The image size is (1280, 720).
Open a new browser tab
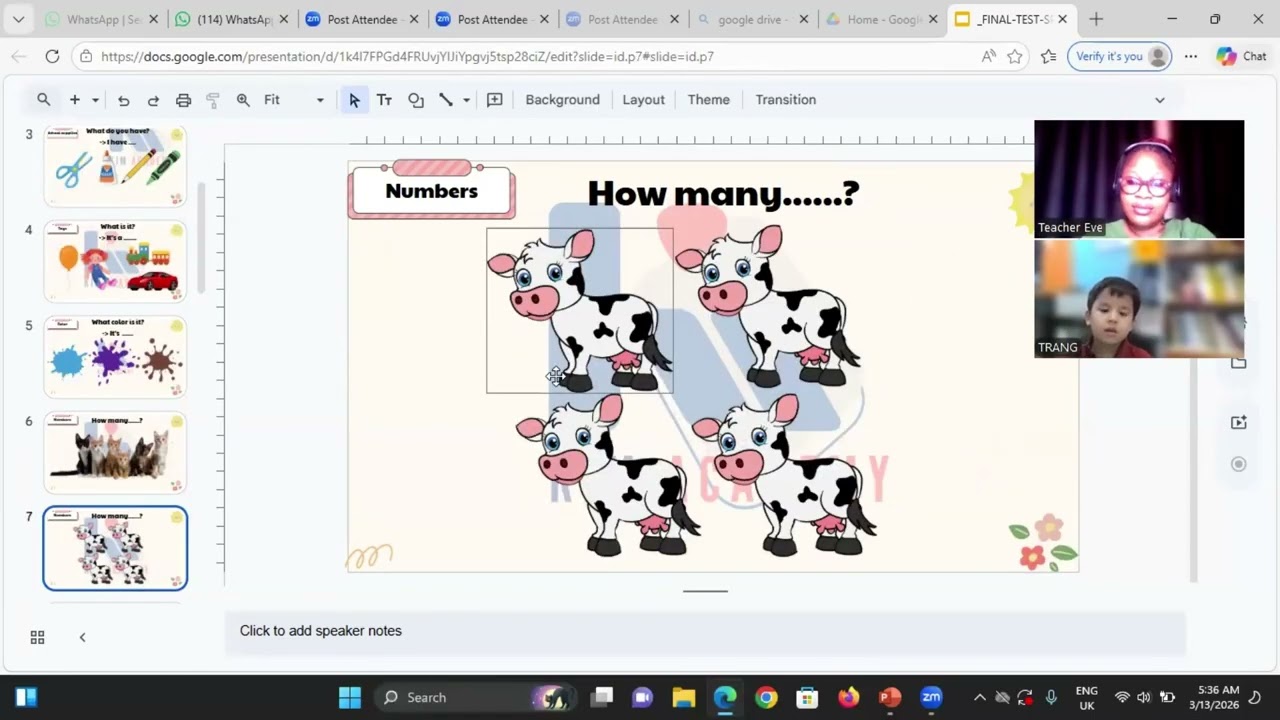tap(1096, 19)
